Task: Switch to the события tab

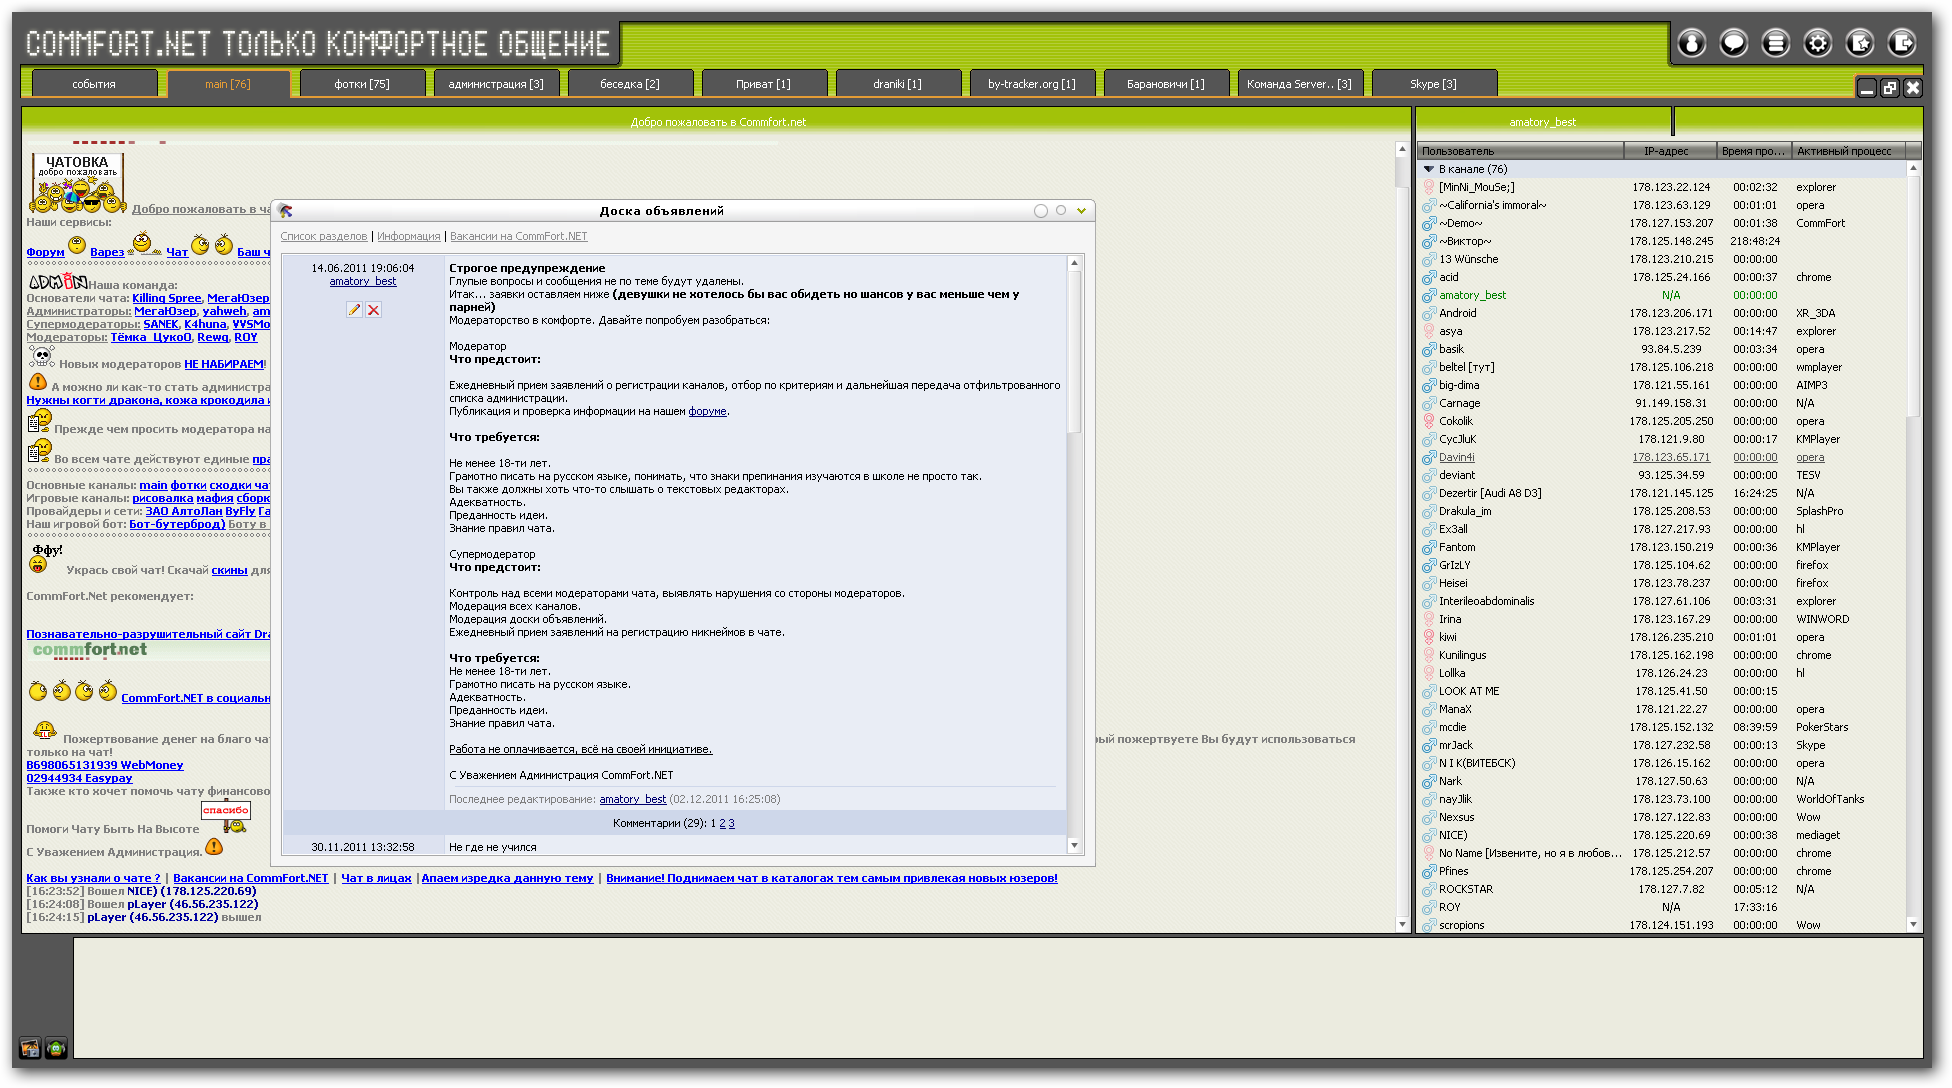Action: click(x=94, y=84)
